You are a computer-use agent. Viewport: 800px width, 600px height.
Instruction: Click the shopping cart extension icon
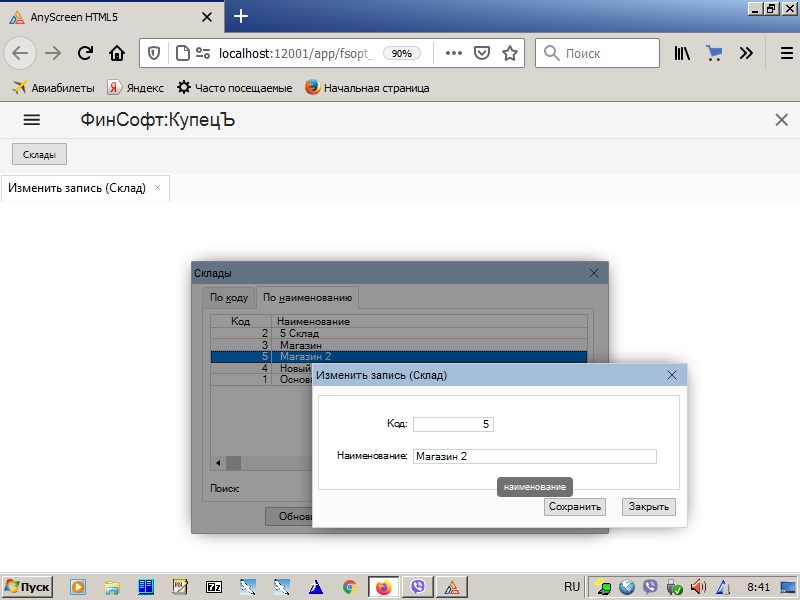click(714, 53)
